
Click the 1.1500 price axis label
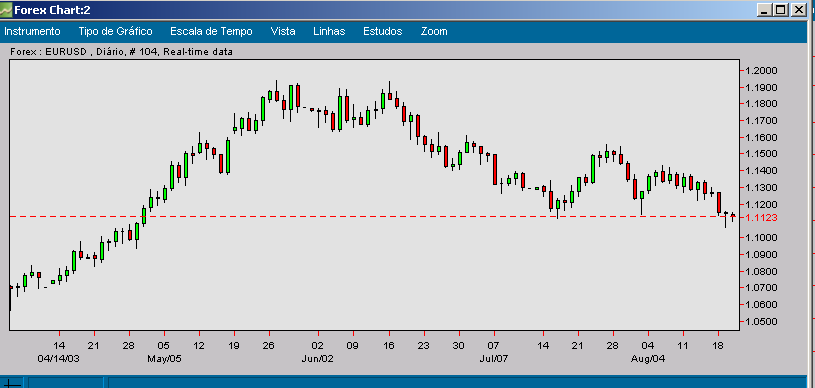point(761,154)
